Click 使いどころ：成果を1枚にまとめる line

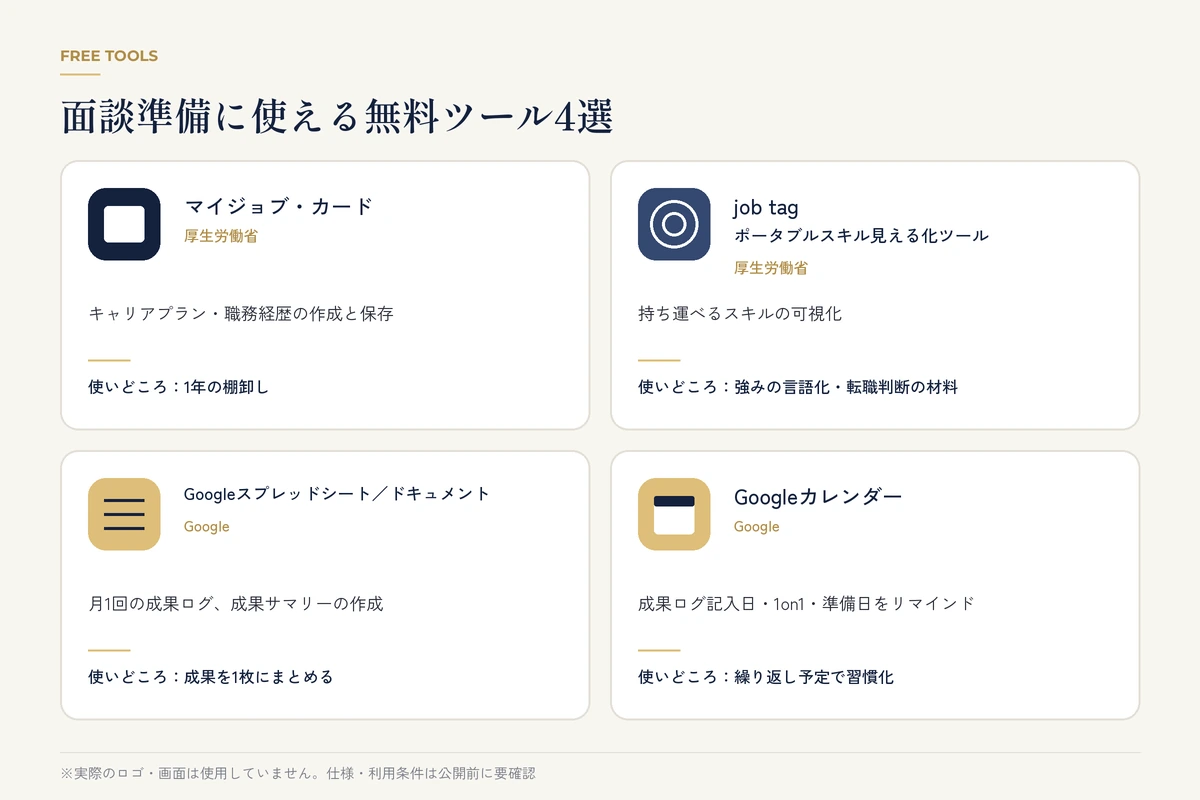[x=211, y=677]
